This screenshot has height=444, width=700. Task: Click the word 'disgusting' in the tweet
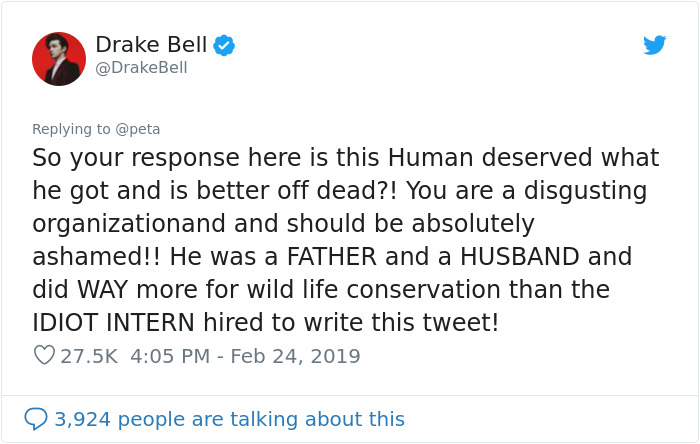point(585,191)
